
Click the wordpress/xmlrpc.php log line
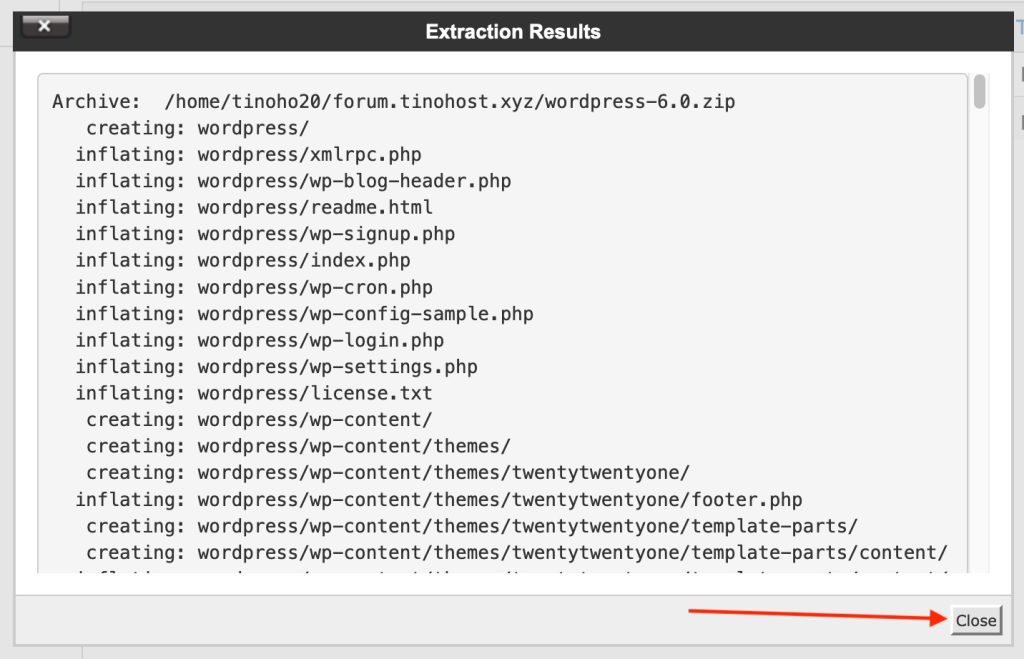click(248, 155)
